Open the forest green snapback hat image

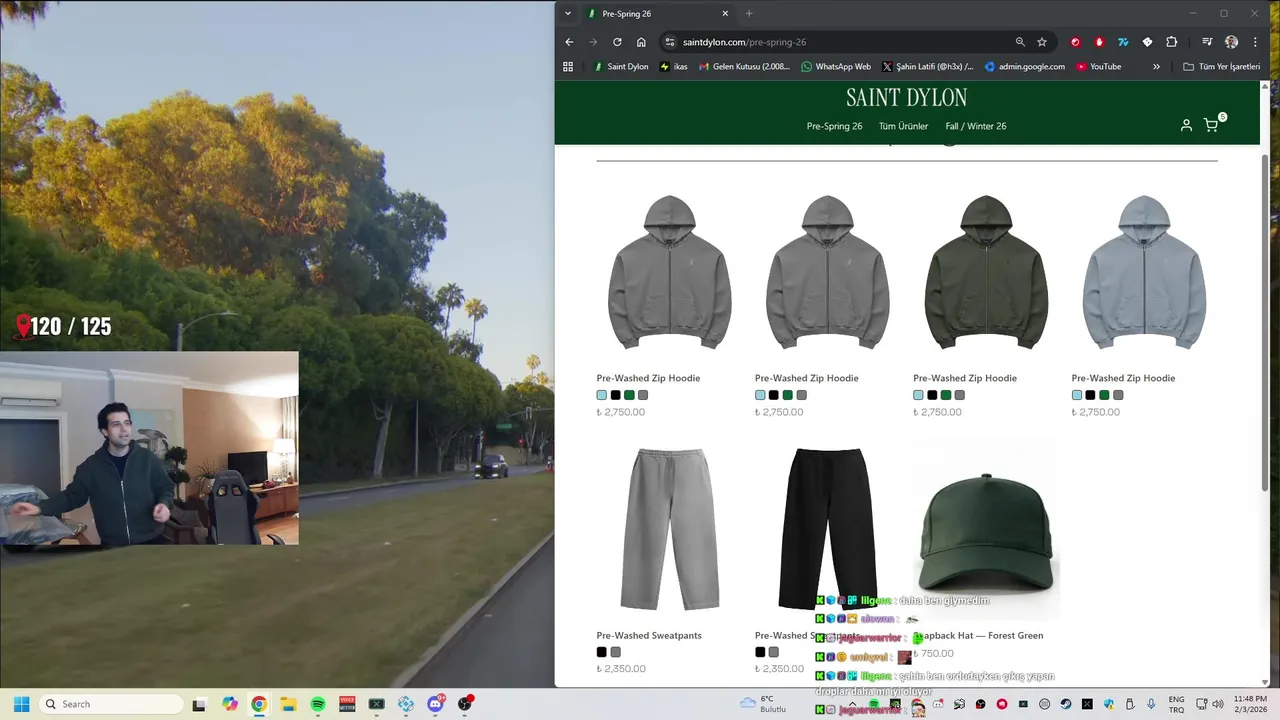coord(986,530)
